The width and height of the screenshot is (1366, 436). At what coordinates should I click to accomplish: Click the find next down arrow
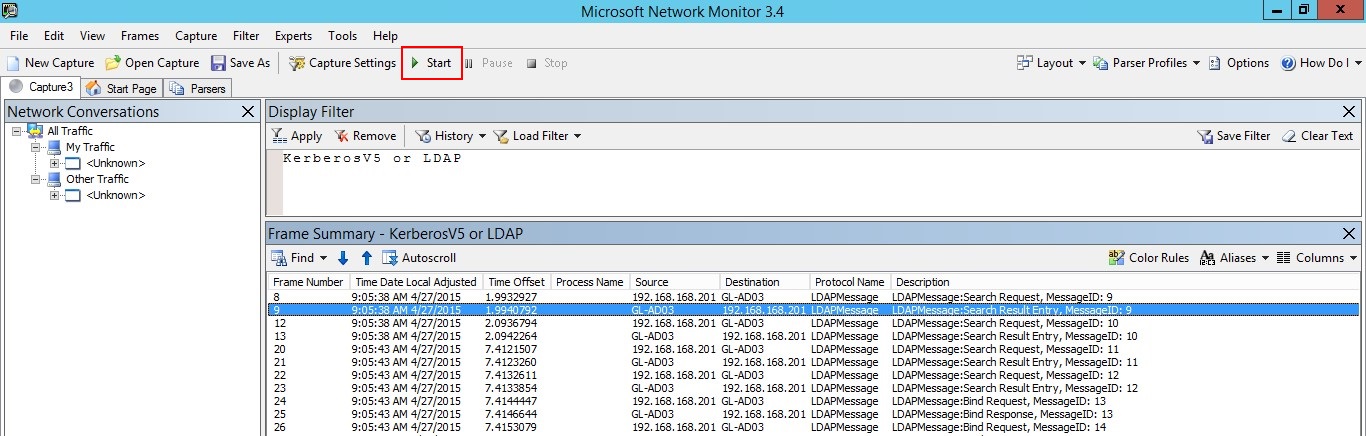343,258
